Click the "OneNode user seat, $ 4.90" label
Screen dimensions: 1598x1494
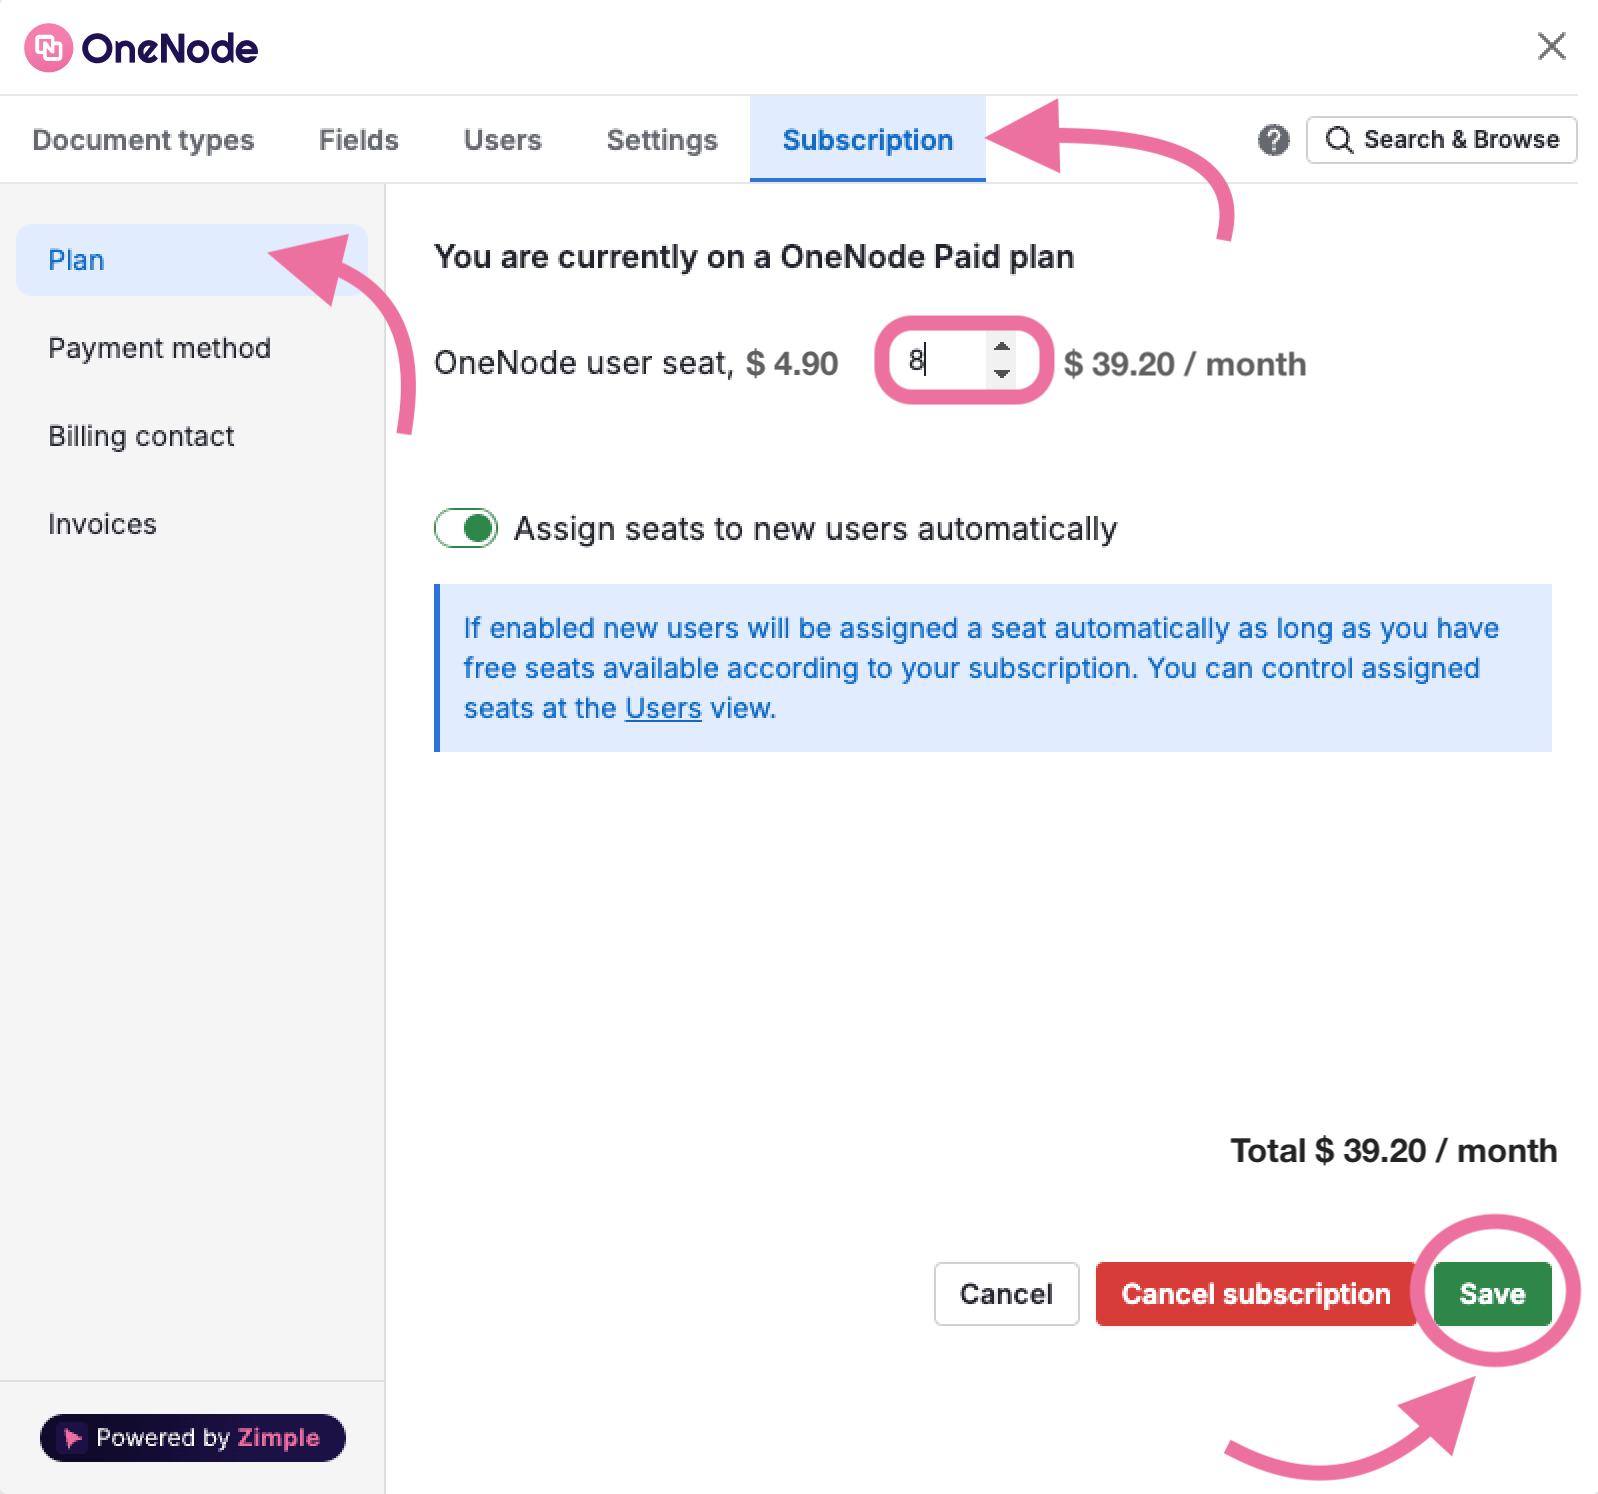(636, 363)
